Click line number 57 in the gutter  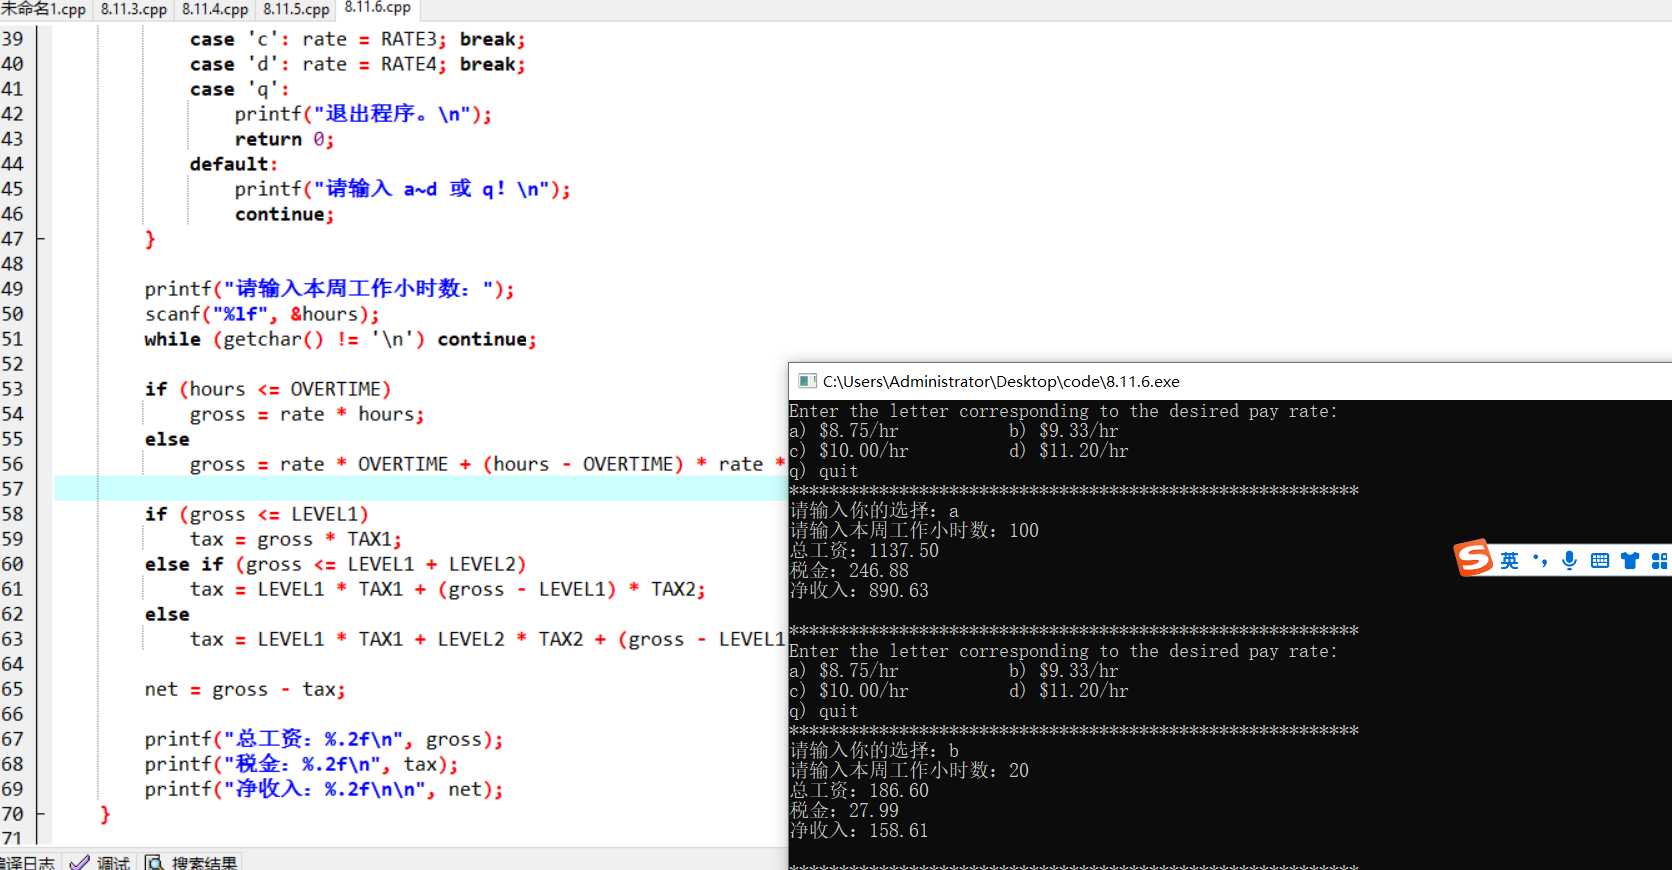(12, 489)
